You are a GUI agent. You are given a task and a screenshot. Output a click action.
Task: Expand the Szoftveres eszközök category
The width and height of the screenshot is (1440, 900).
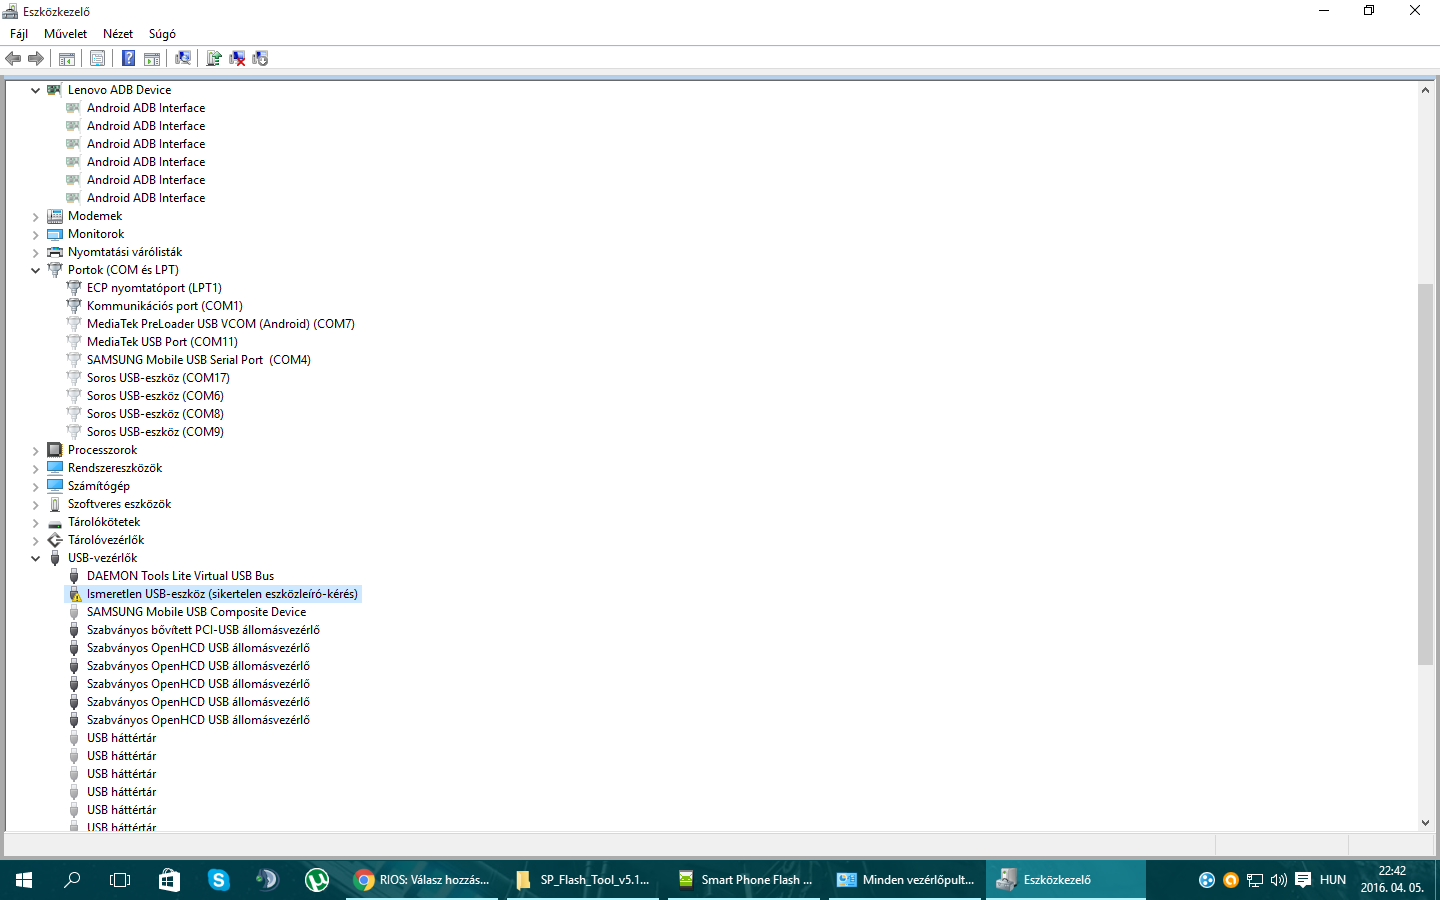coord(36,504)
